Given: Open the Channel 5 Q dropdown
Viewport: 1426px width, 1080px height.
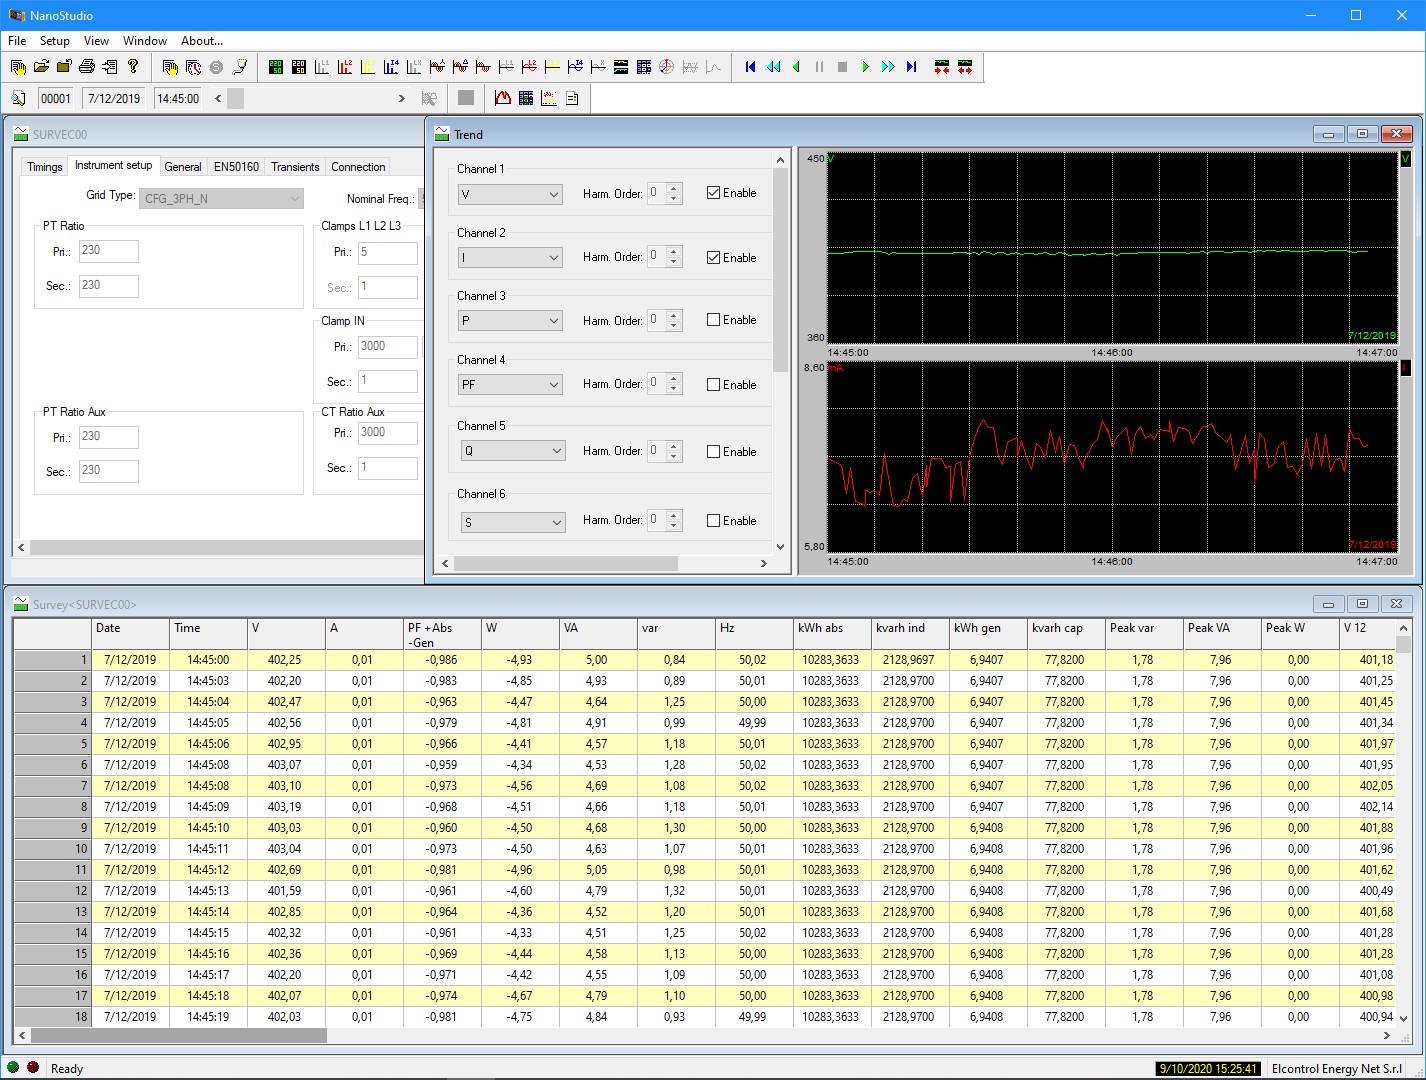Looking at the screenshot, I should [512, 451].
